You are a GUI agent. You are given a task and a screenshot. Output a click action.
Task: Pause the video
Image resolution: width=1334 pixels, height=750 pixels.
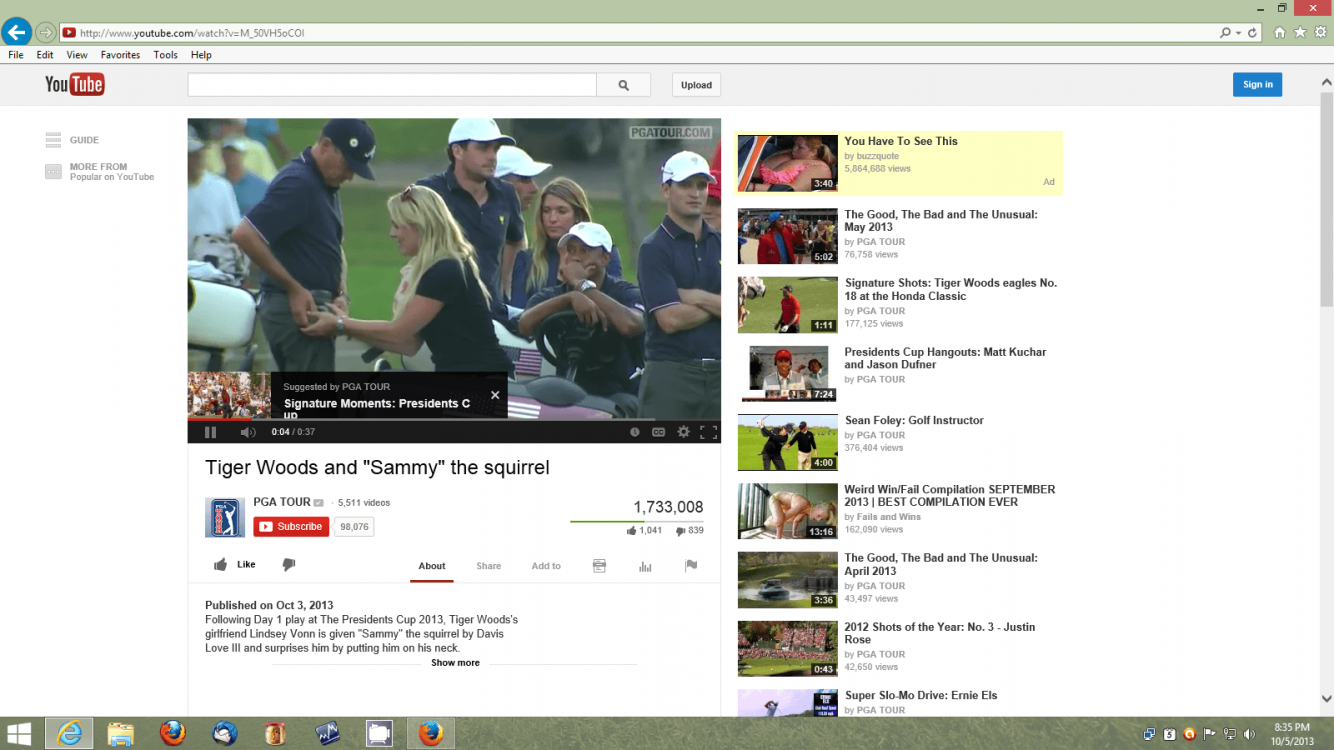(210, 432)
